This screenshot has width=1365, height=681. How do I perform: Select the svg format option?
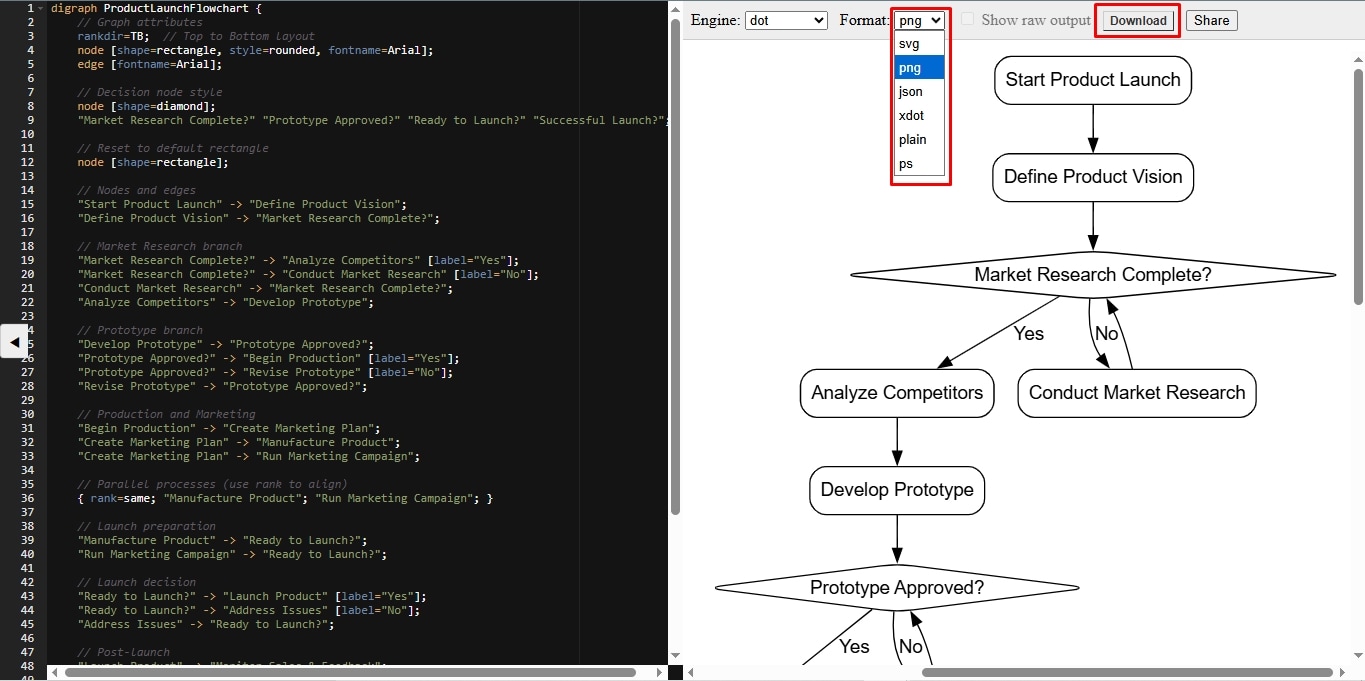pos(920,44)
